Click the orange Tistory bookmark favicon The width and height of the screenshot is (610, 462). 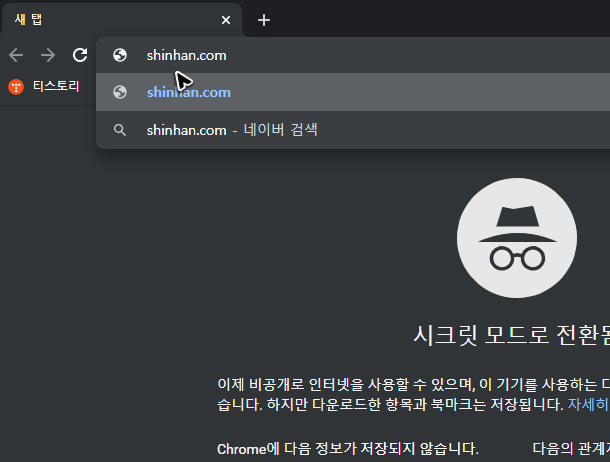pos(16,87)
